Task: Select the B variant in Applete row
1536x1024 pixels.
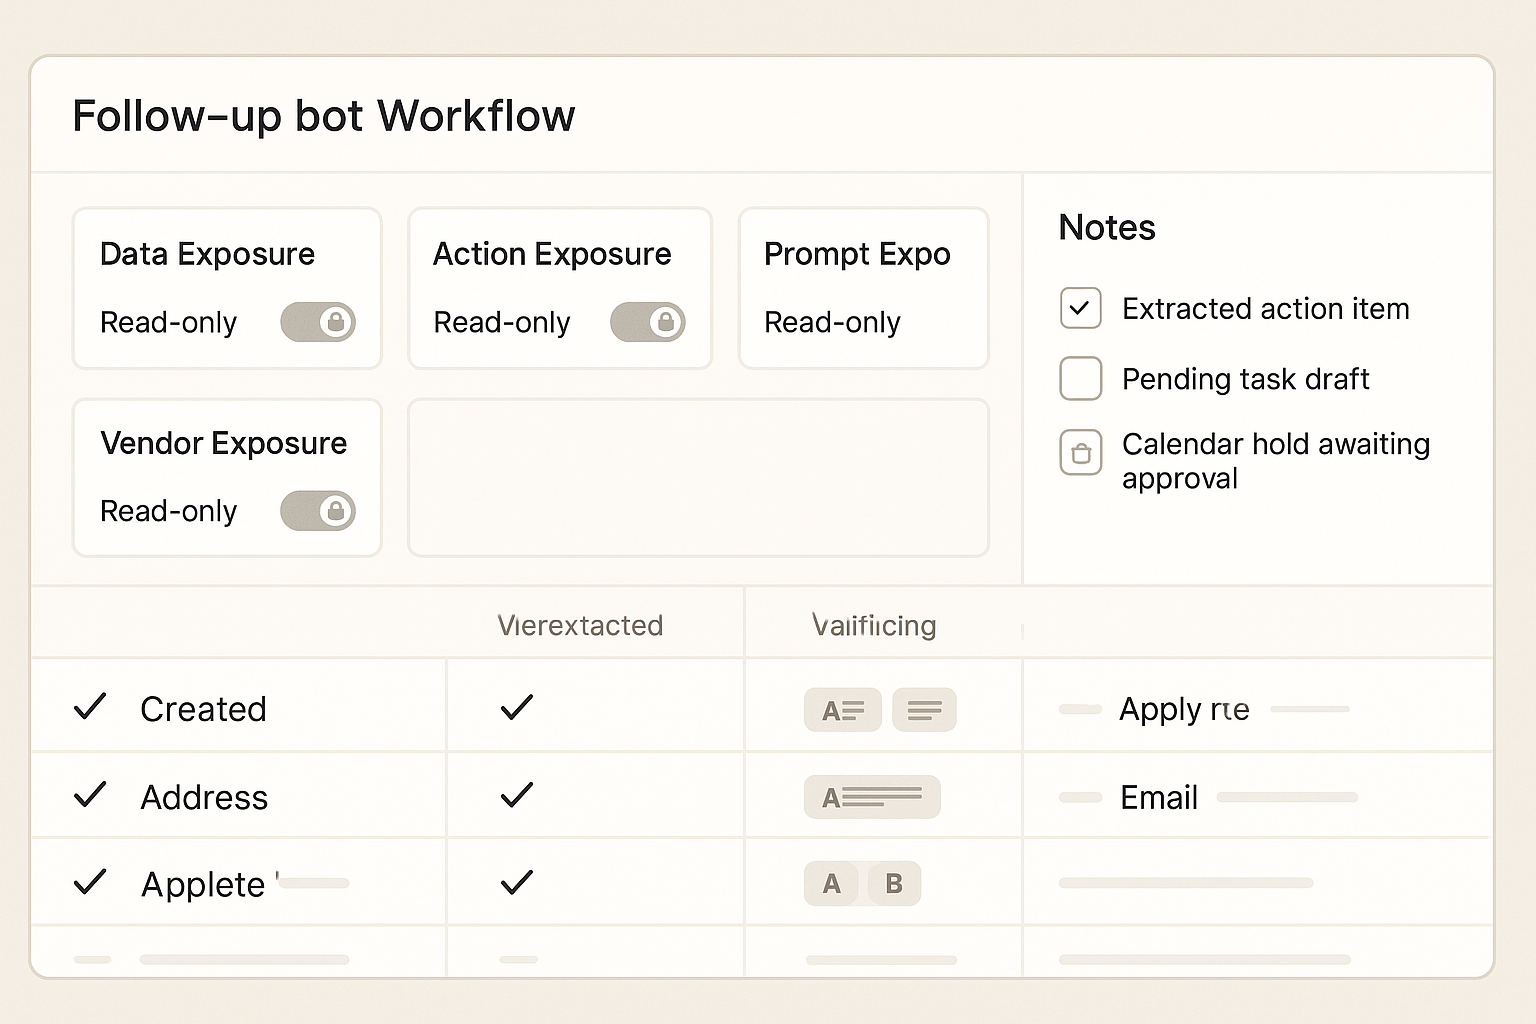Action: pos(894,884)
